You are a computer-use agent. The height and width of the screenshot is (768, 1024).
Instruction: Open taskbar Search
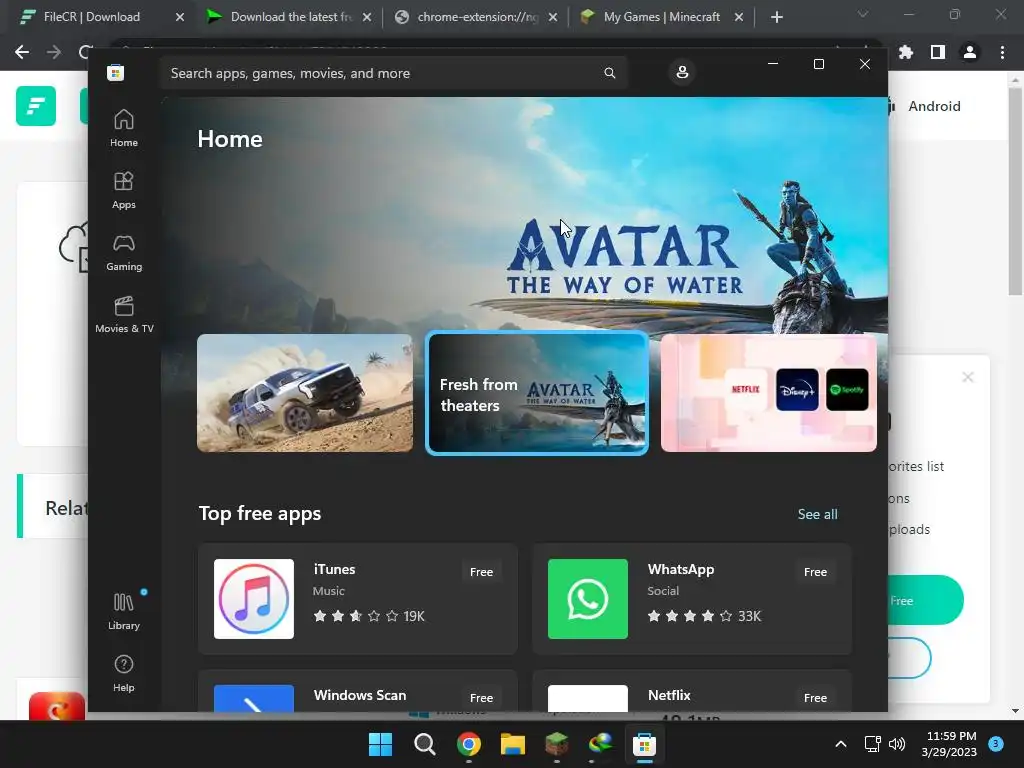pos(424,744)
